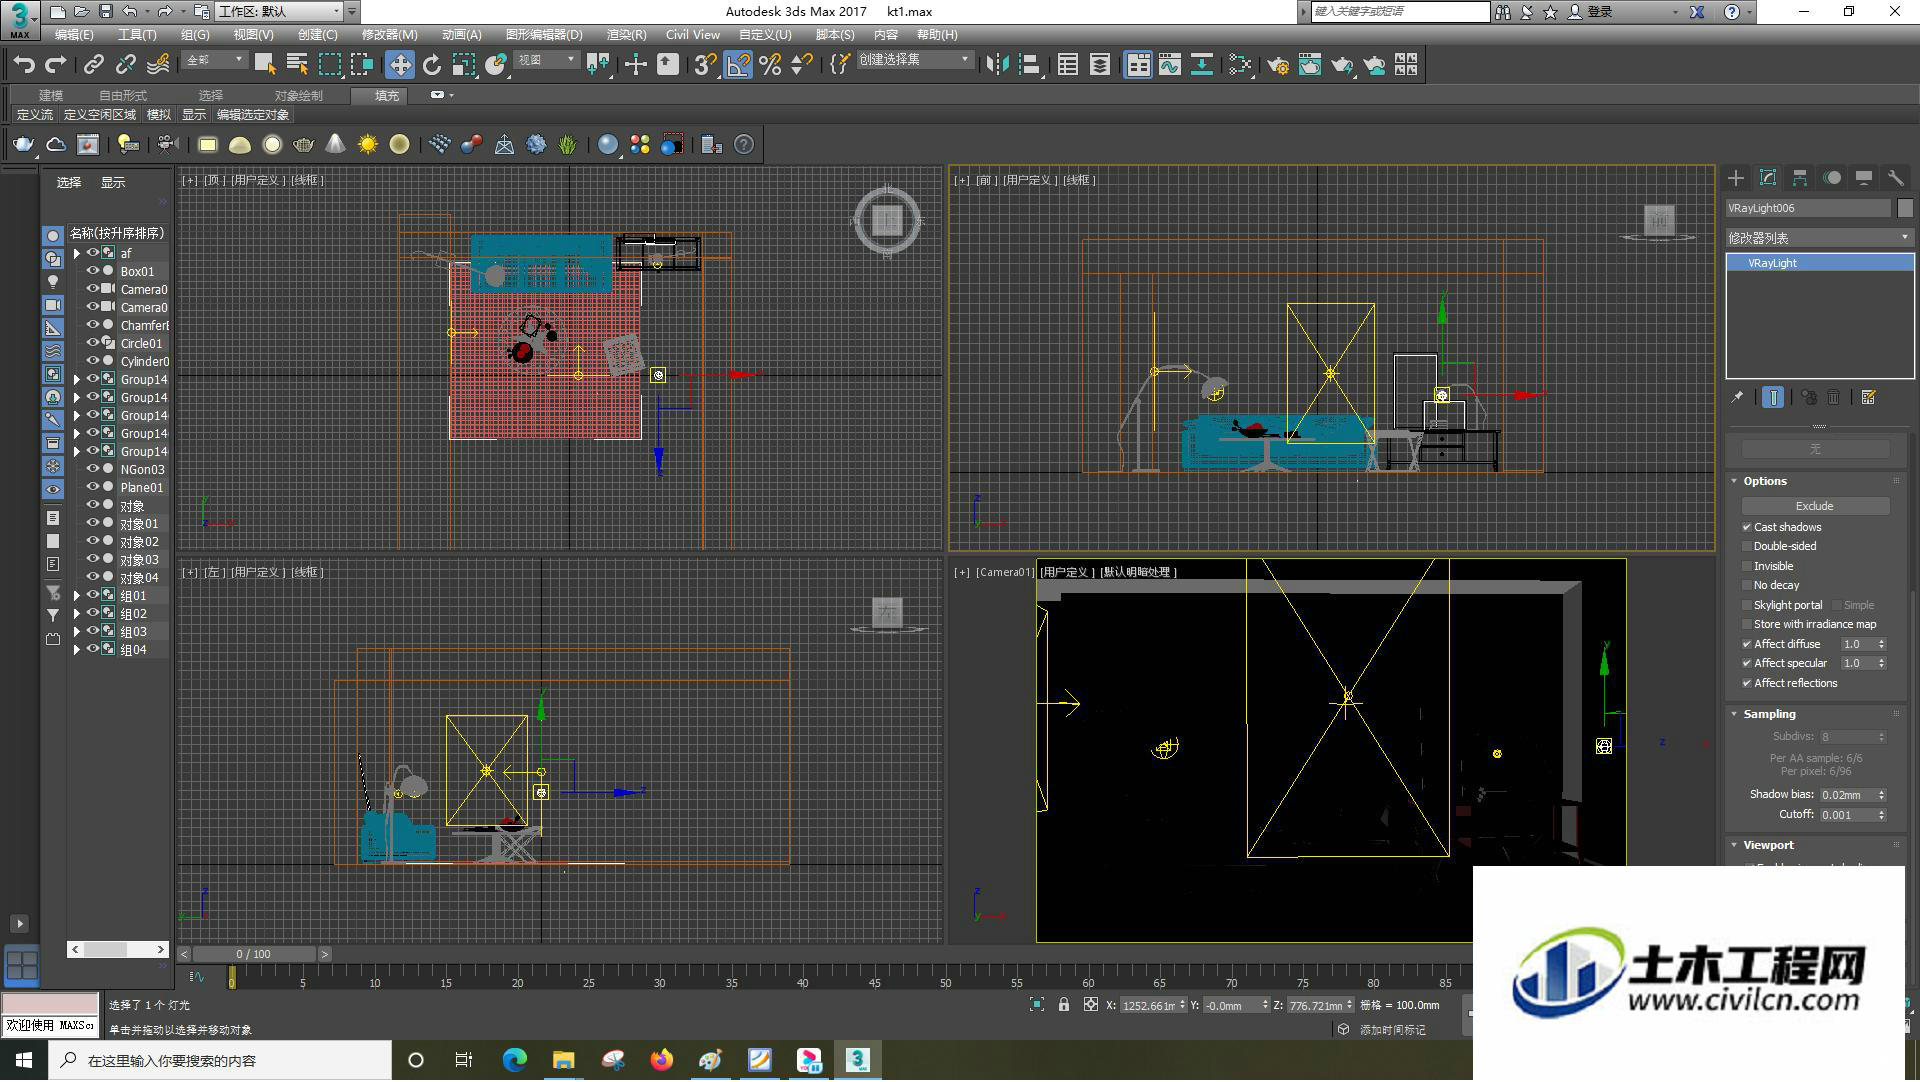Toggle Affect reflections checkbox
The height and width of the screenshot is (1082, 1920).
1747,683
